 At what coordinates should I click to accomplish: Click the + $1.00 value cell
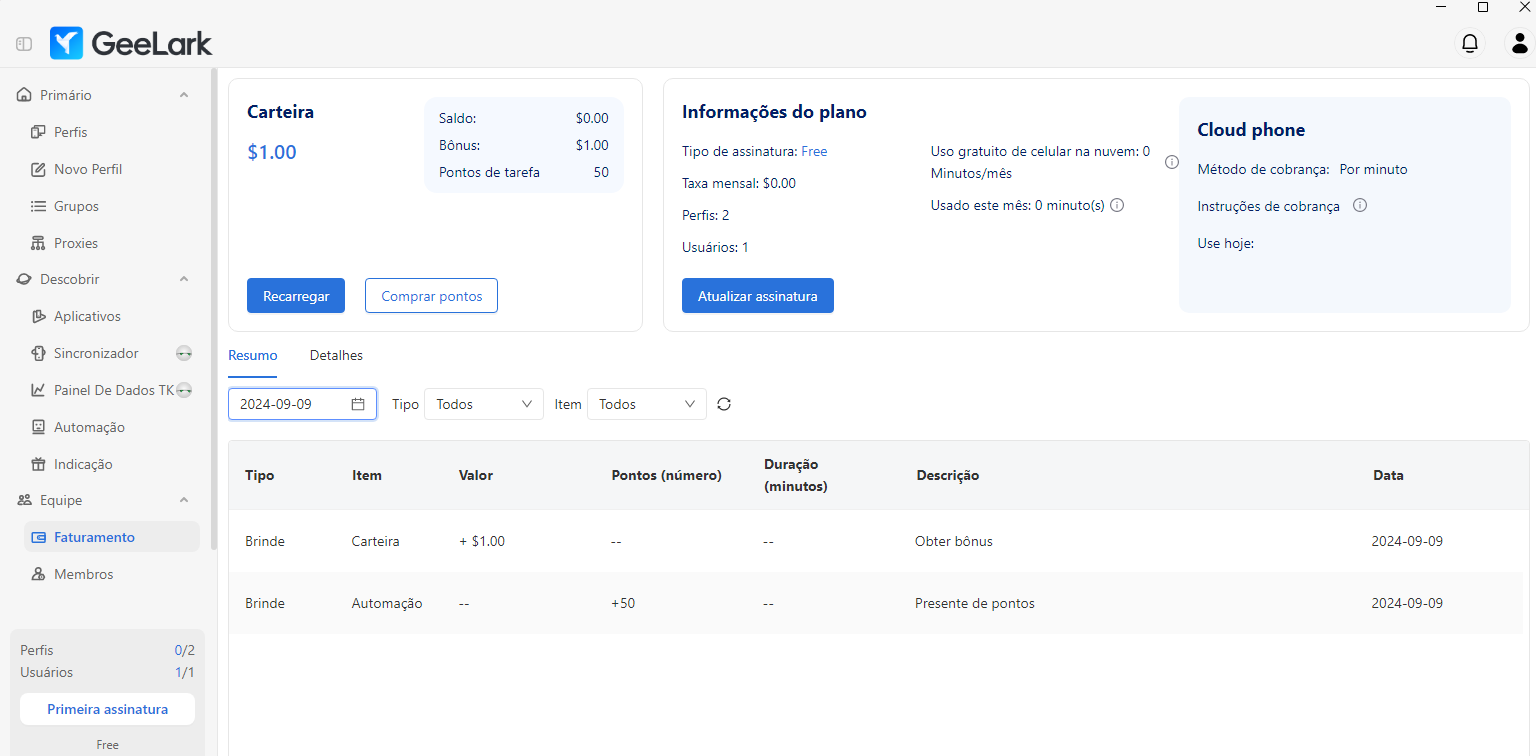pos(482,541)
